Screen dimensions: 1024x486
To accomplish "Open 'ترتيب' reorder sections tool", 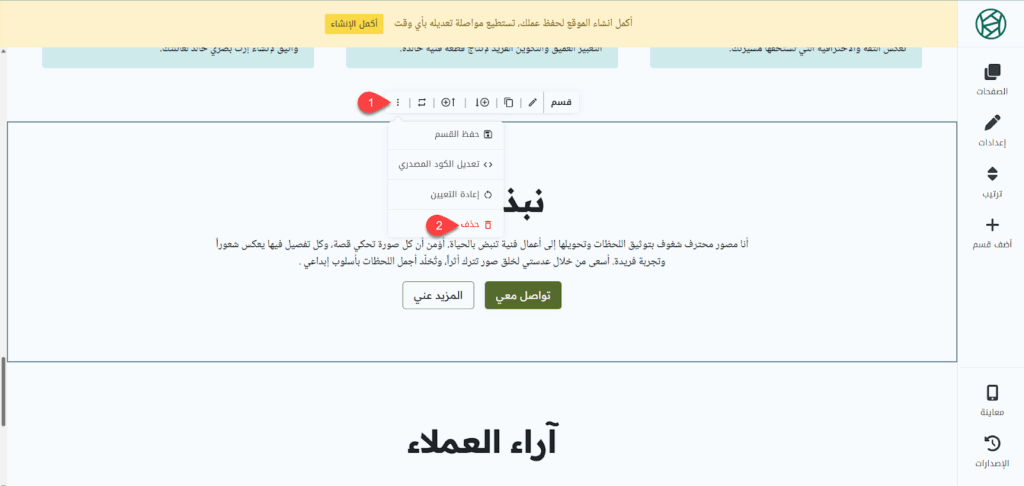I will [991, 181].
